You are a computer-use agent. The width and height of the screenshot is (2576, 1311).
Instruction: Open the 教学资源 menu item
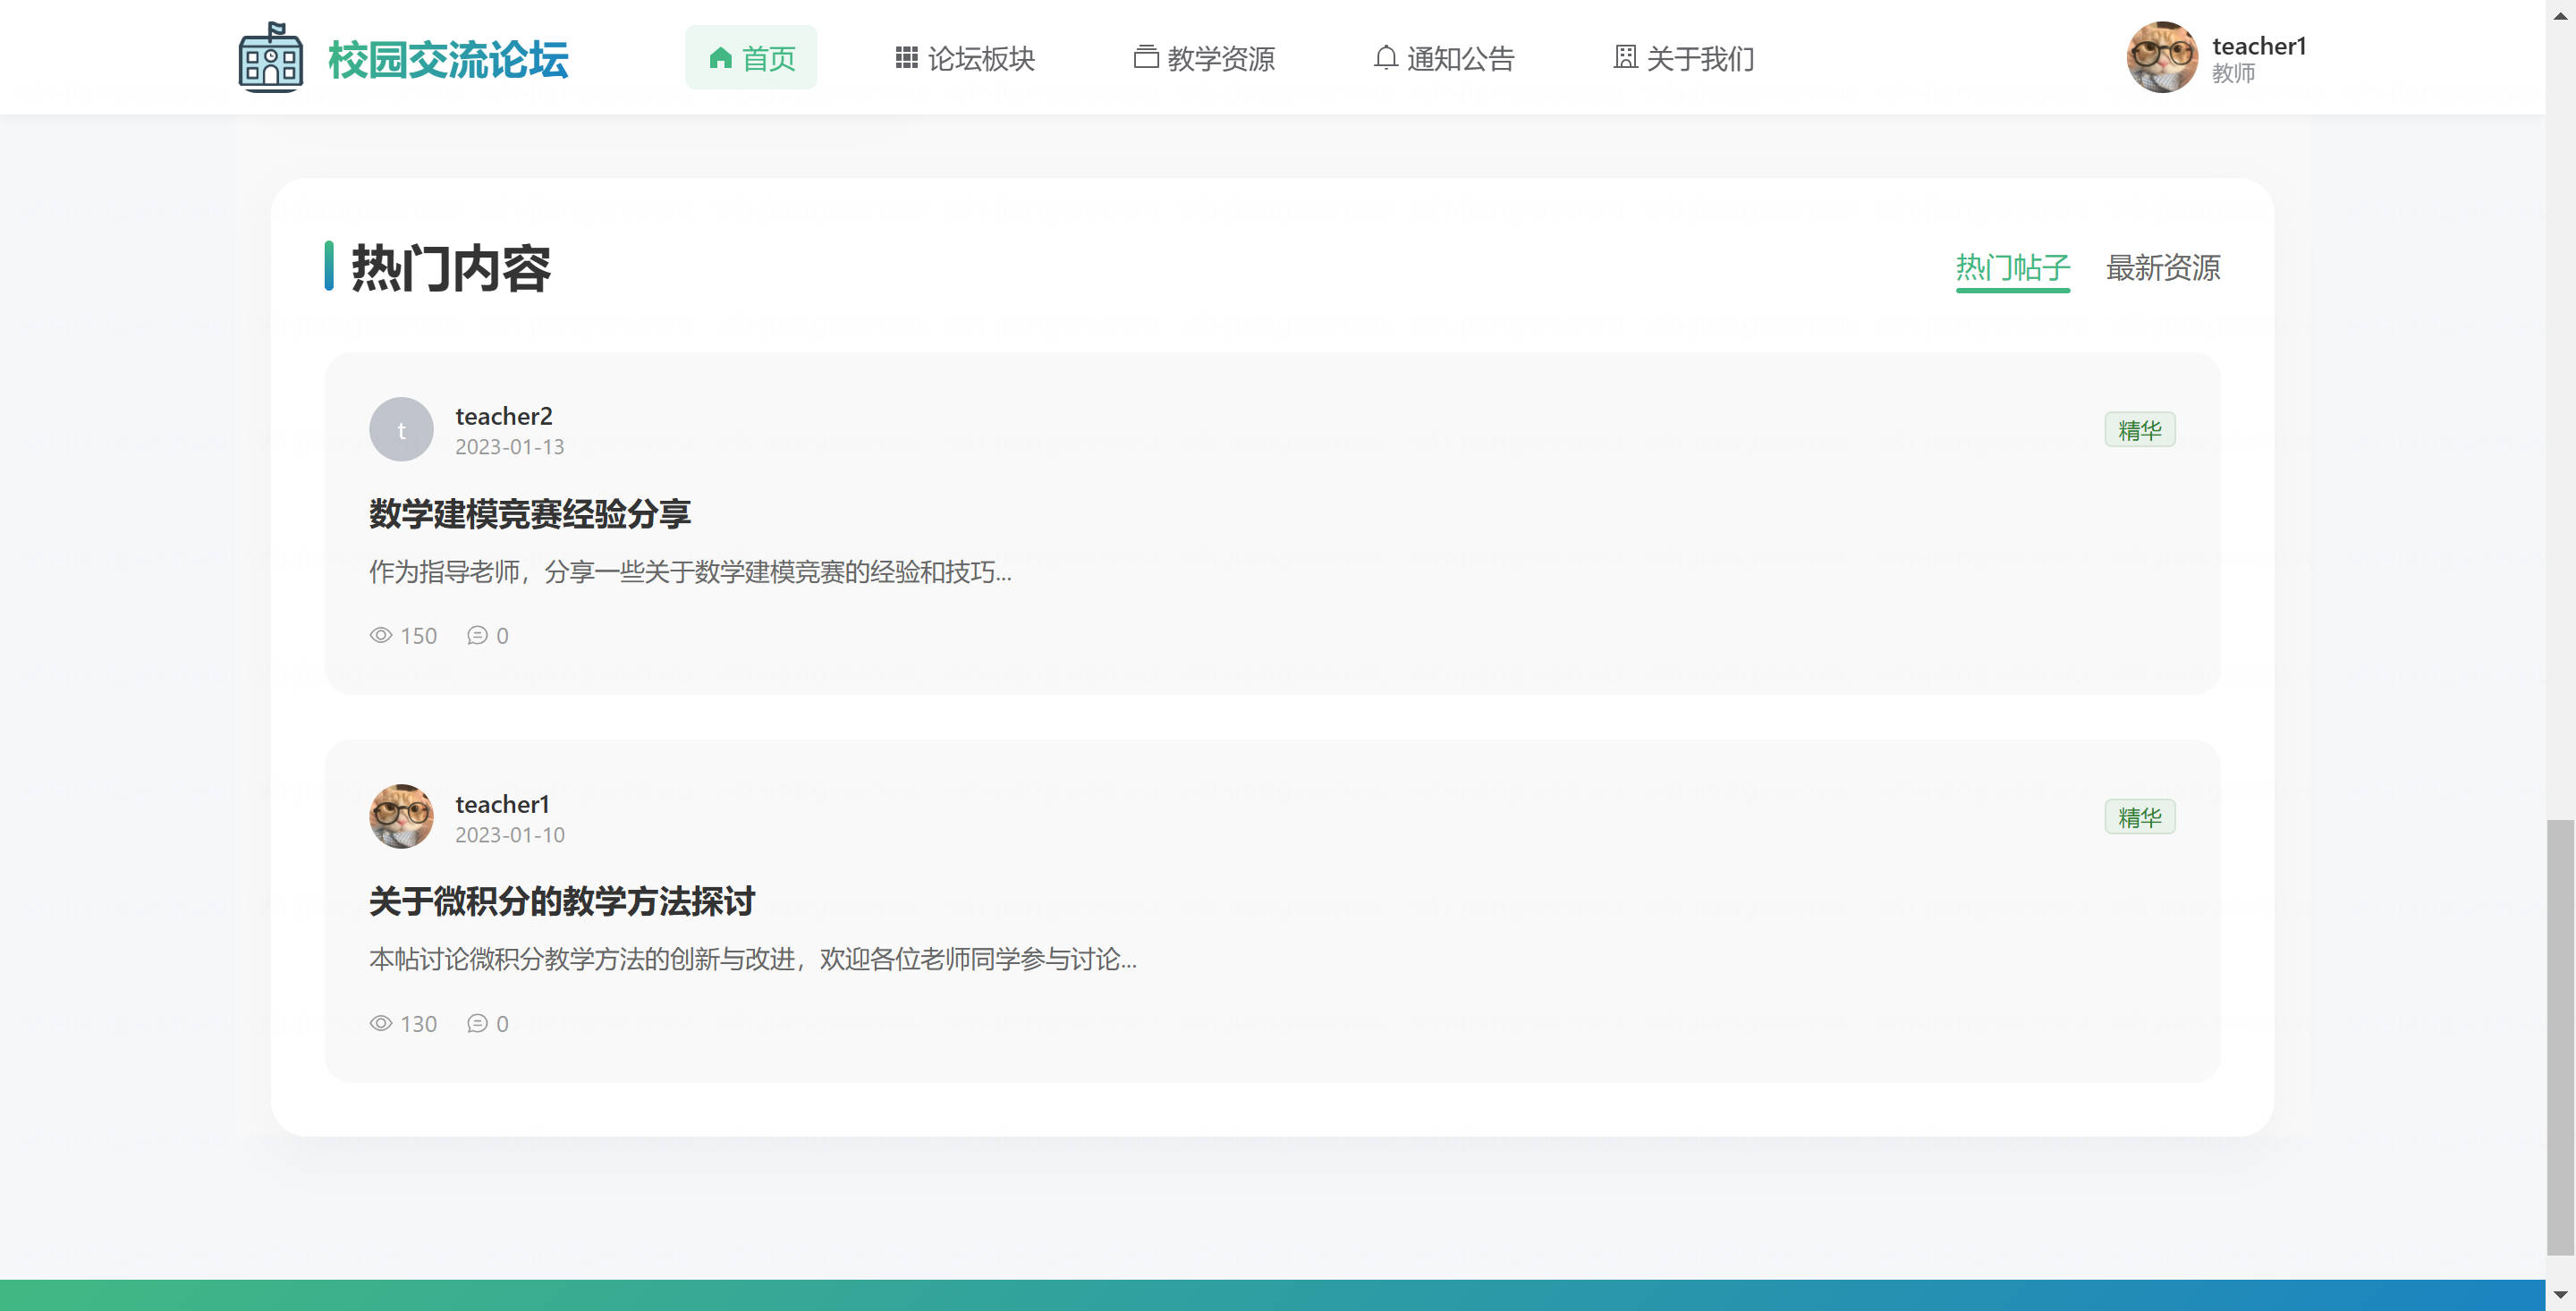coord(1204,58)
